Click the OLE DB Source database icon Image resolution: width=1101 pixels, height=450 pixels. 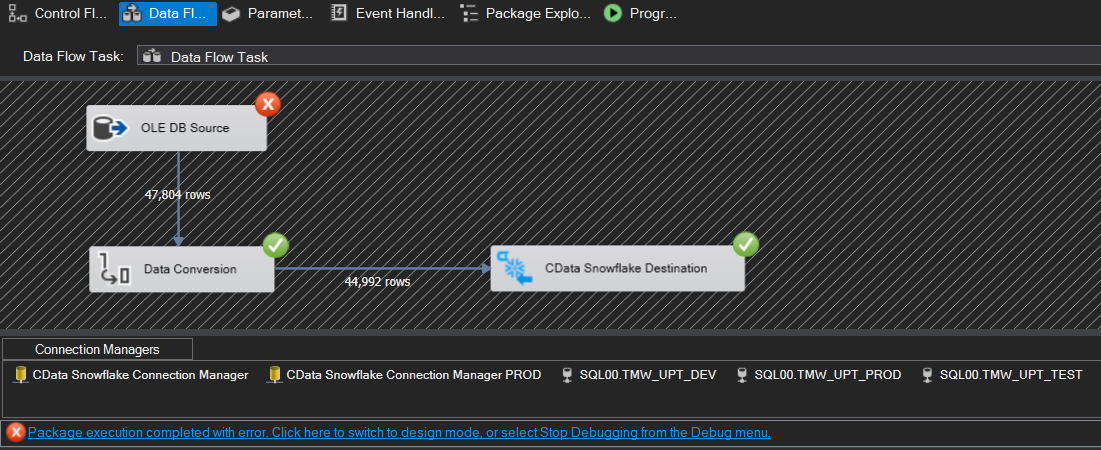coord(110,128)
